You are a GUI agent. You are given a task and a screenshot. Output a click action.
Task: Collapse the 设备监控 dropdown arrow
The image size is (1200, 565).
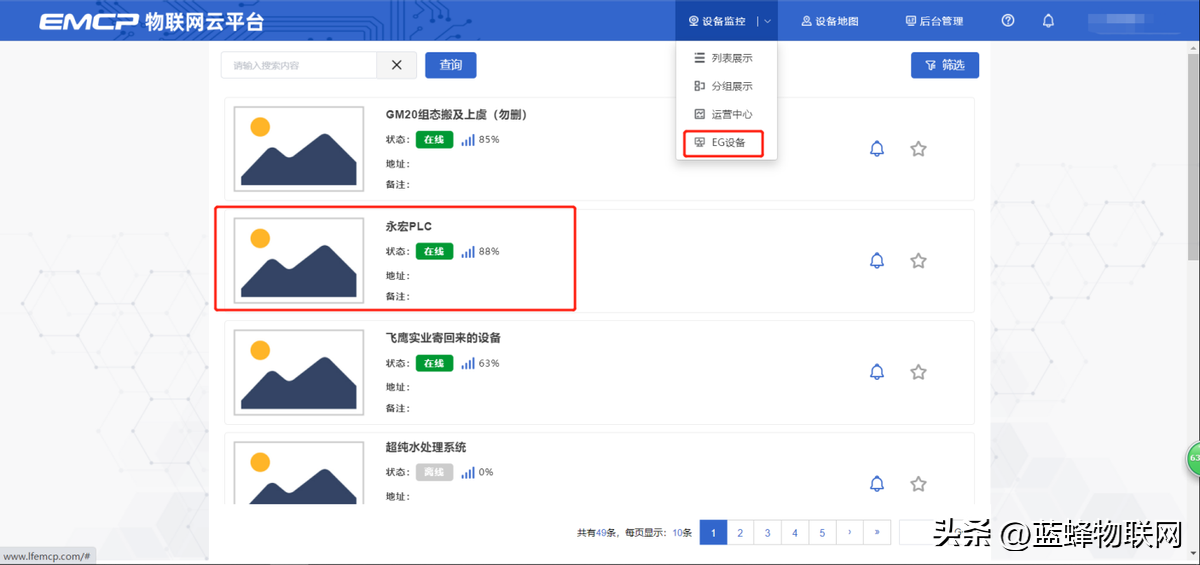[767, 21]
